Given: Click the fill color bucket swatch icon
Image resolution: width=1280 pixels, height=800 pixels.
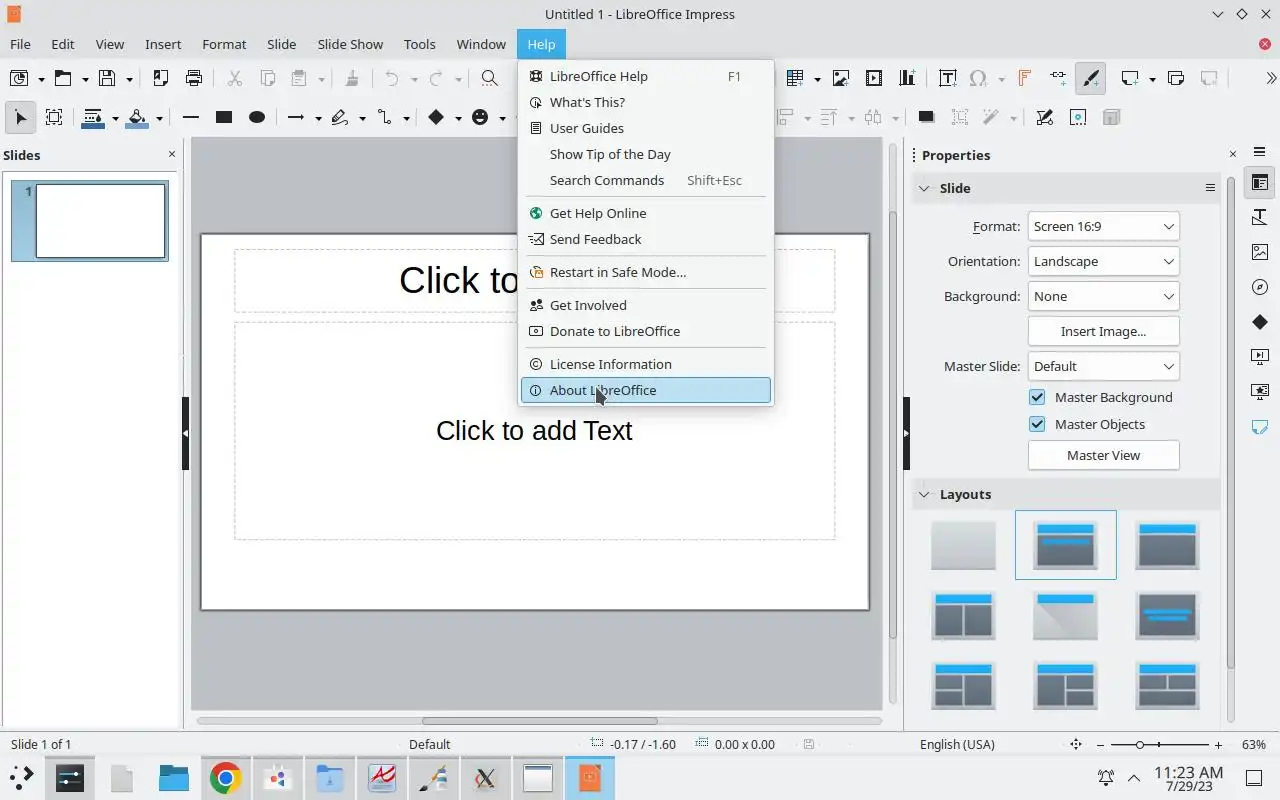Looking at the screenshot, I should [138, 118].
